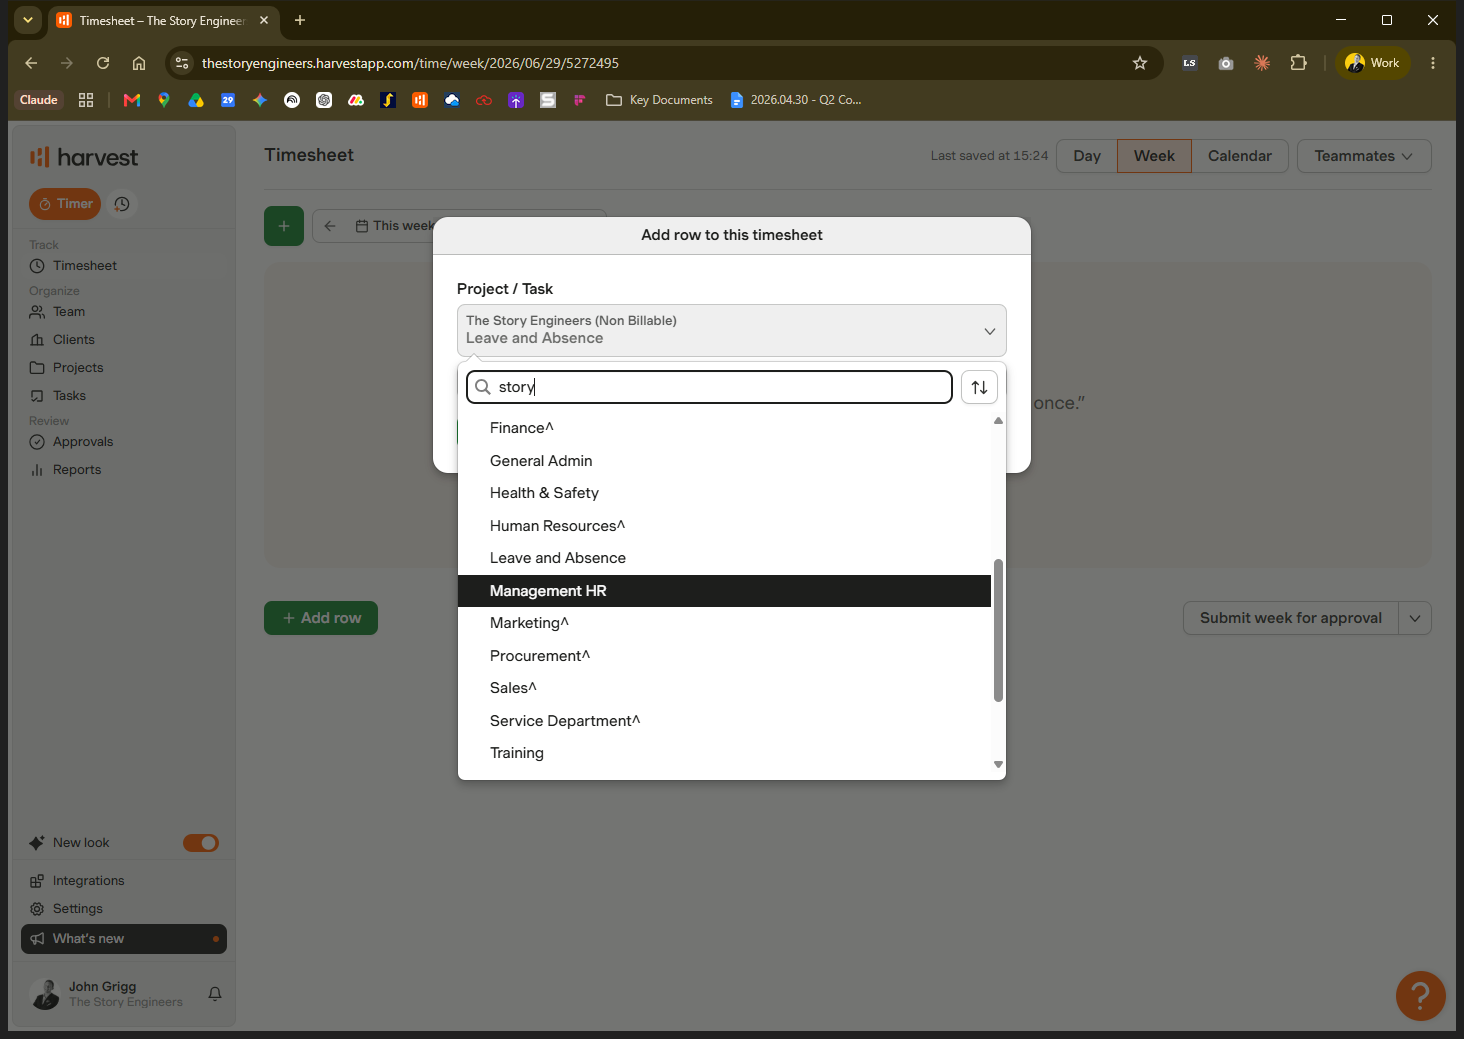View site information icon in address bar

point(182,63)
